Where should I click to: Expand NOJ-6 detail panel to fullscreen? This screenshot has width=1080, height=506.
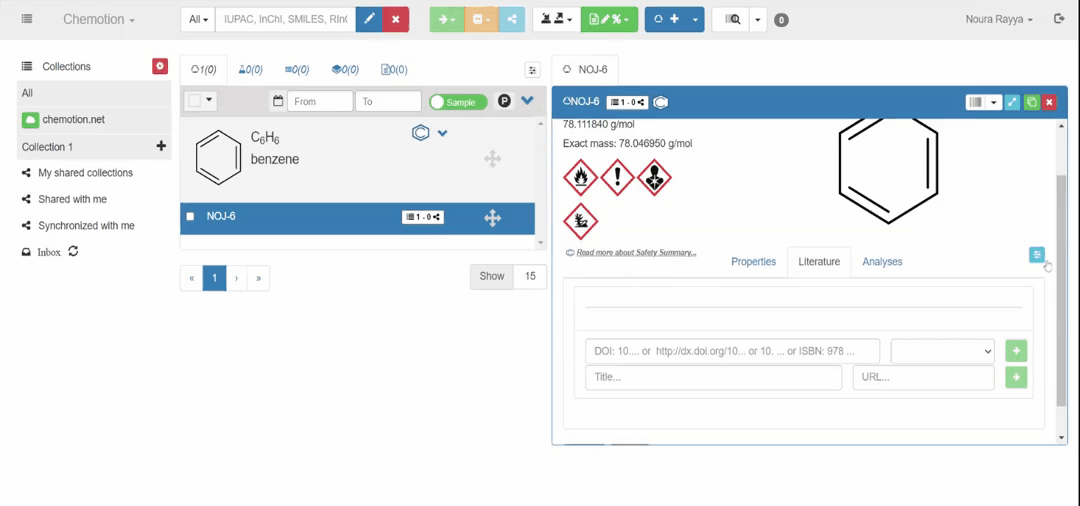1013,102
